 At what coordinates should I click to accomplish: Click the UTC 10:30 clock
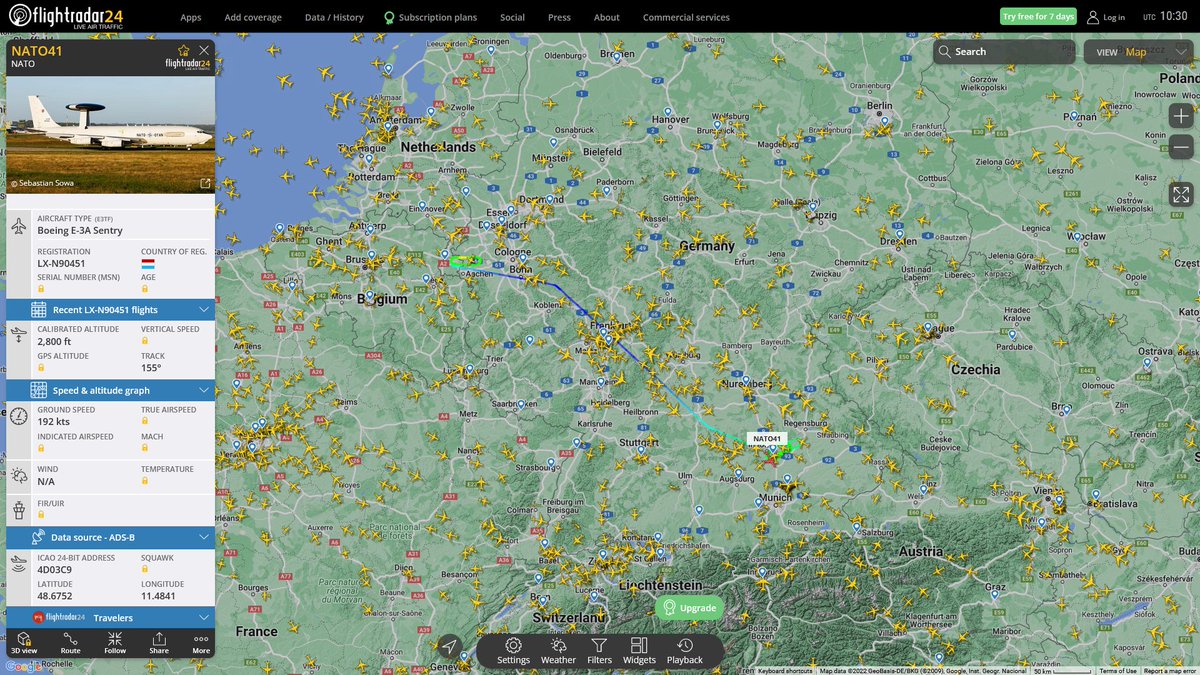click(1166, 16)
